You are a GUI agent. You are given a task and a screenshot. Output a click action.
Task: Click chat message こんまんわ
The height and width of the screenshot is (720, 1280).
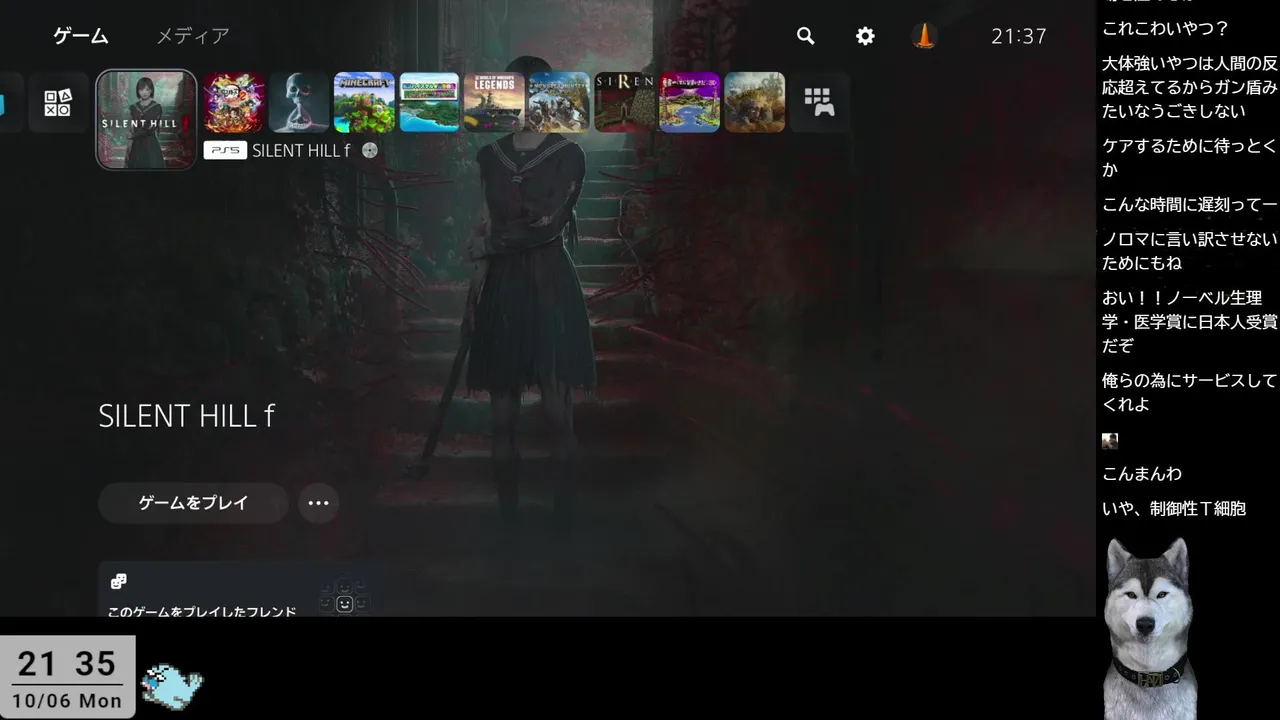pyautogui.click(x=1142, y=474)
